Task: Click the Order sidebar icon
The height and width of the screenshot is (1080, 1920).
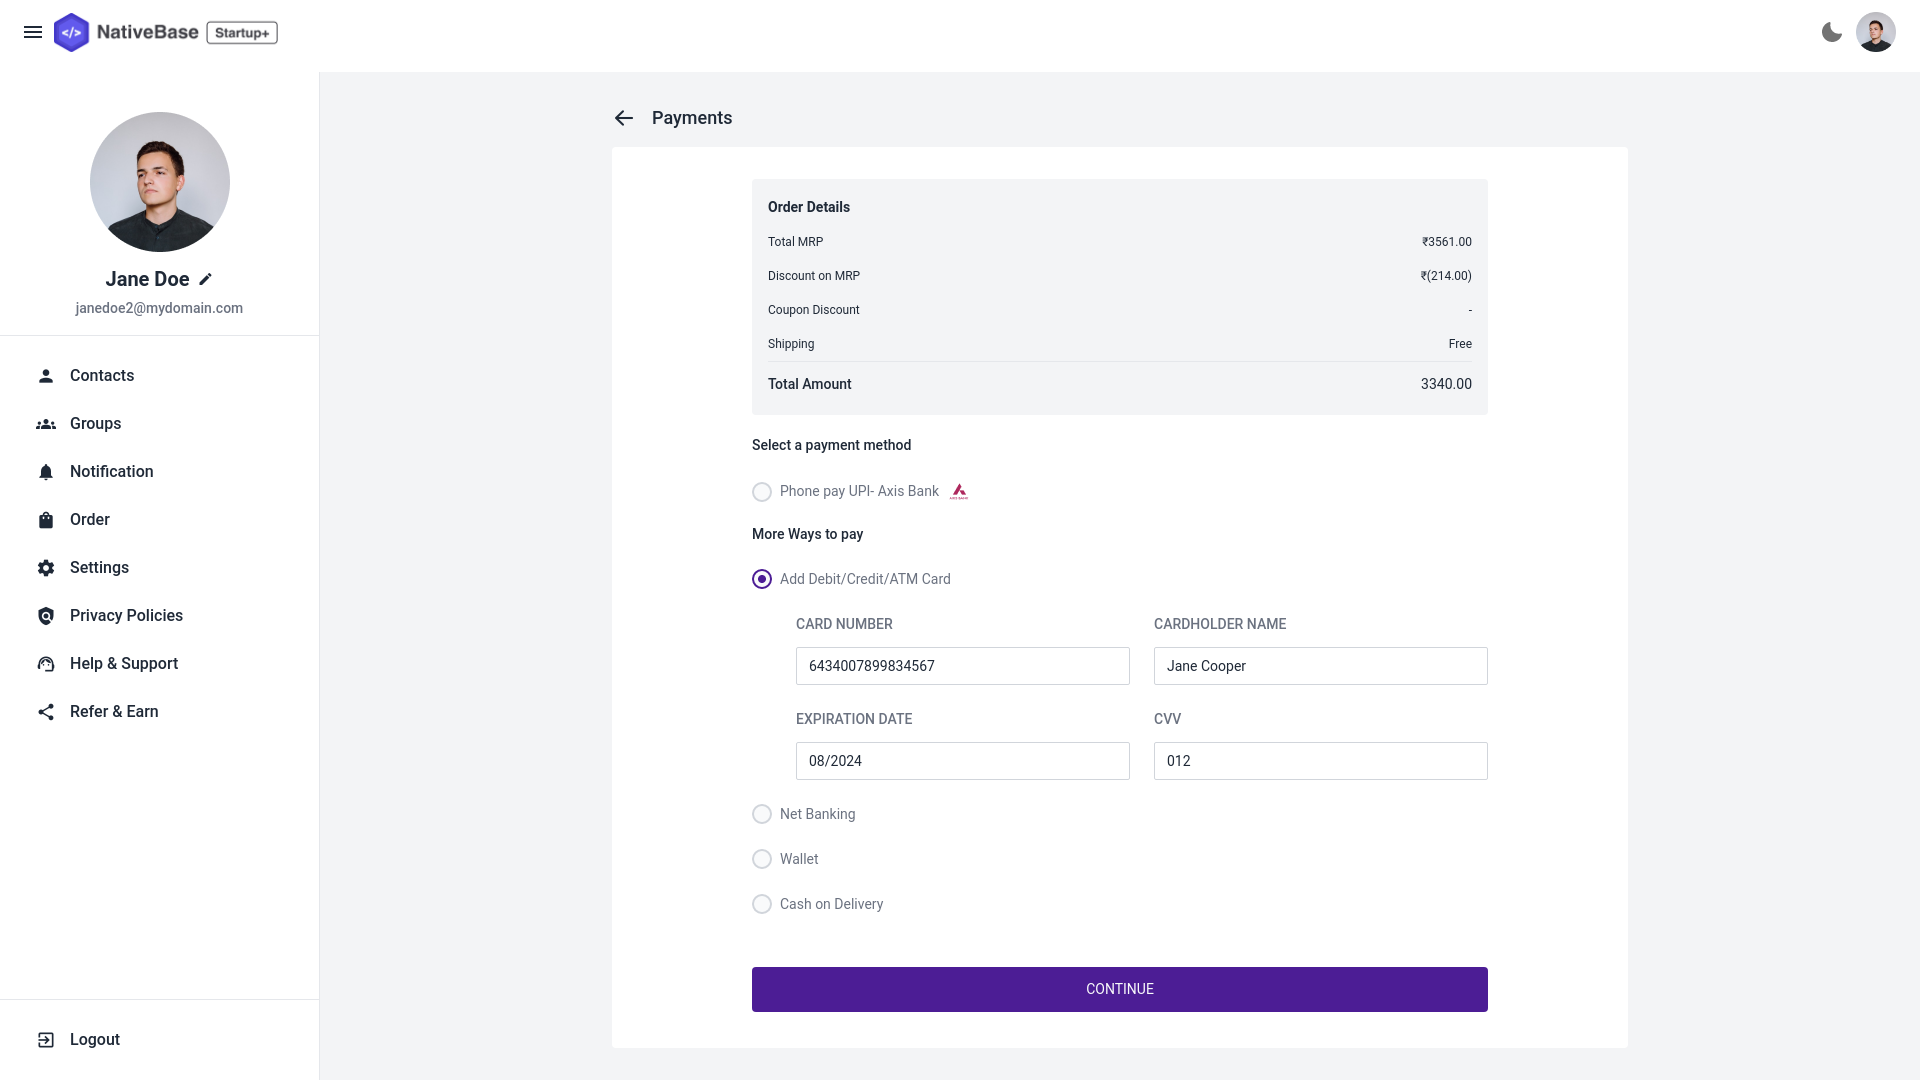Action: (46, 518)
